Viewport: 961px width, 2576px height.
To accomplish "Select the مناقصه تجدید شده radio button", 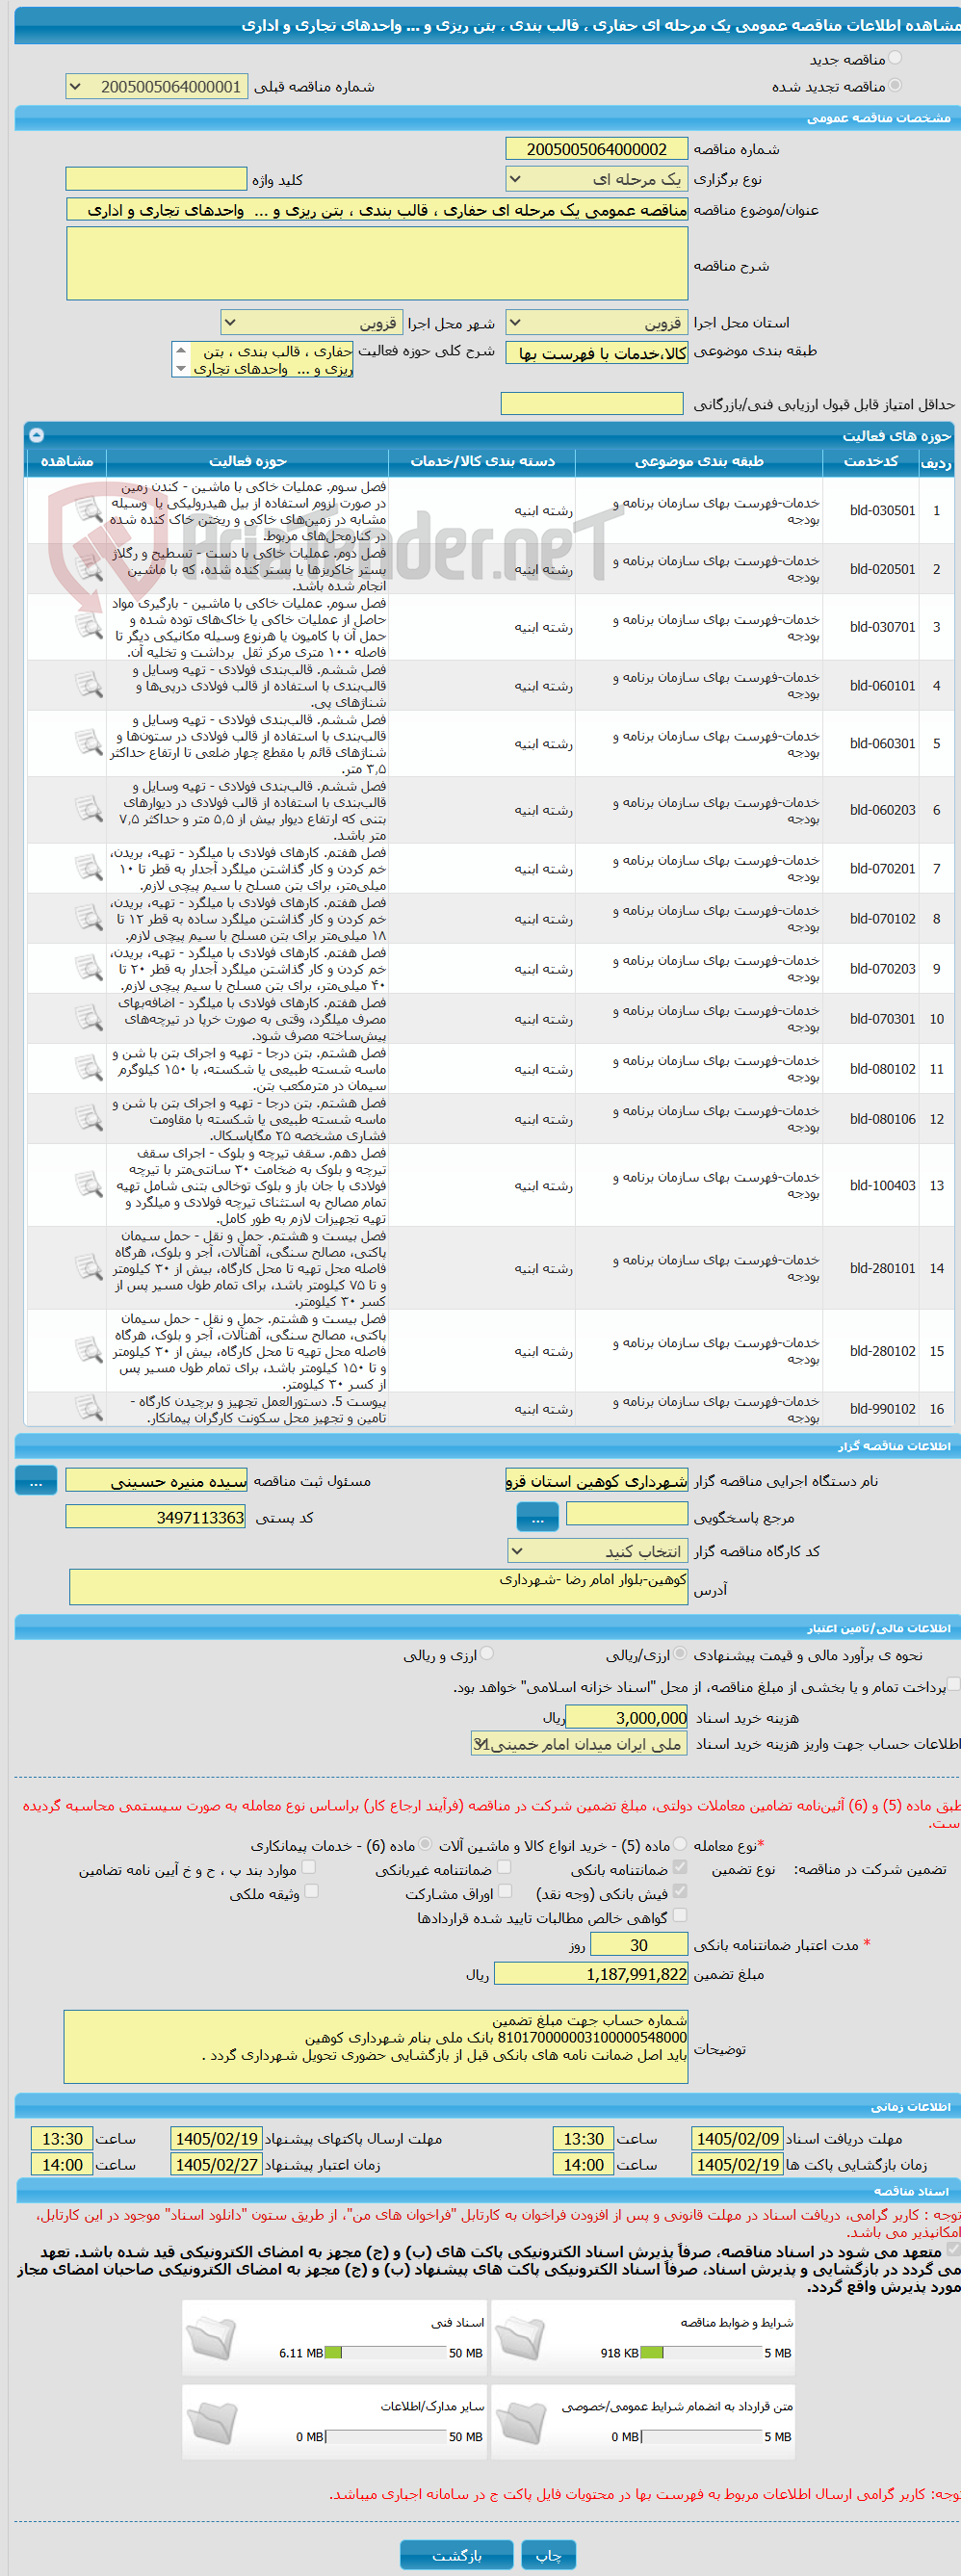I will click(895, 86).
